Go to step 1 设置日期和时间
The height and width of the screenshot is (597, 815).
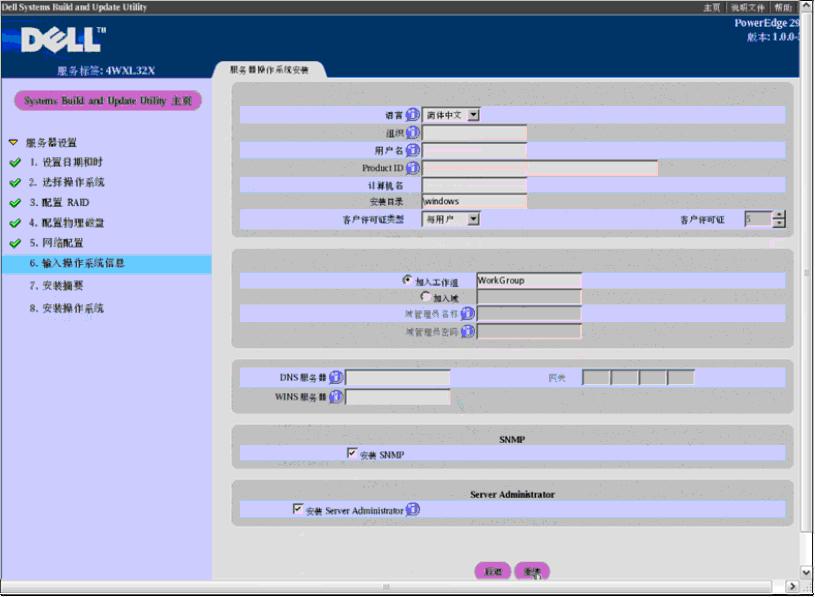66,162
